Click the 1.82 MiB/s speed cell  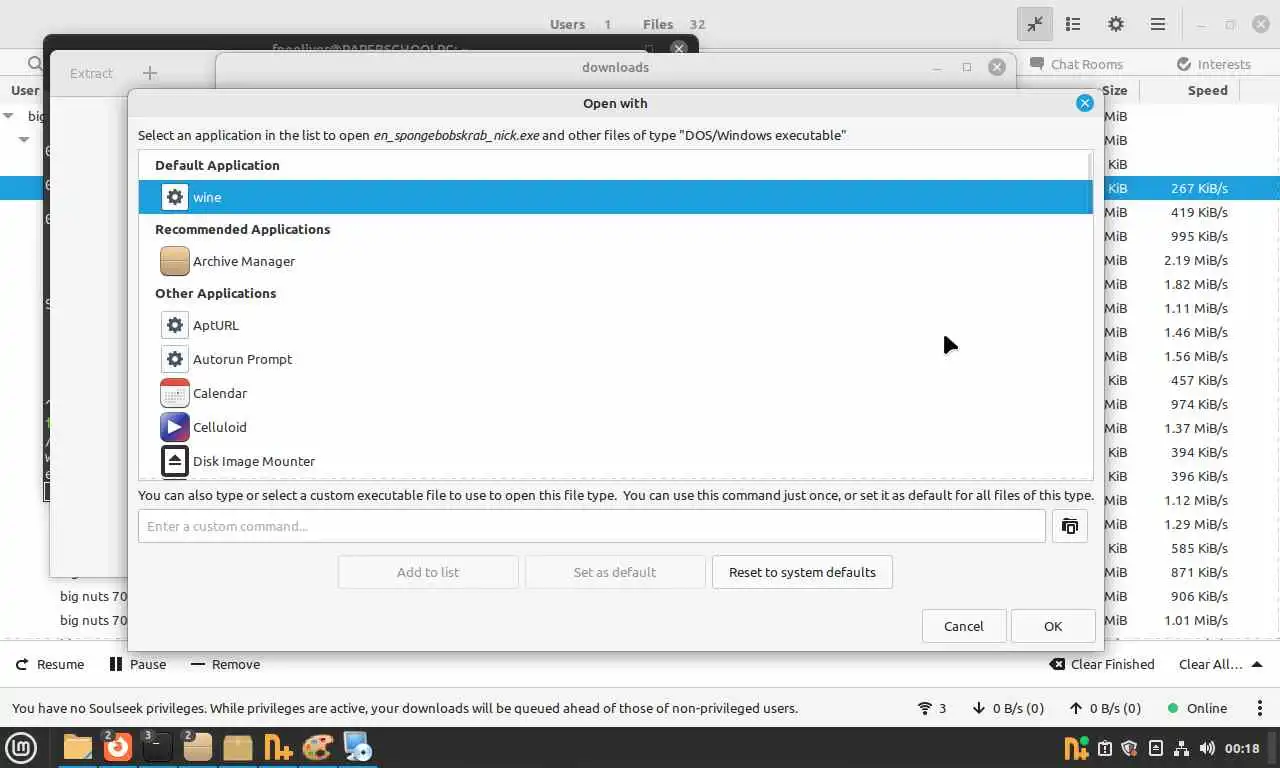click(1196, 284)
